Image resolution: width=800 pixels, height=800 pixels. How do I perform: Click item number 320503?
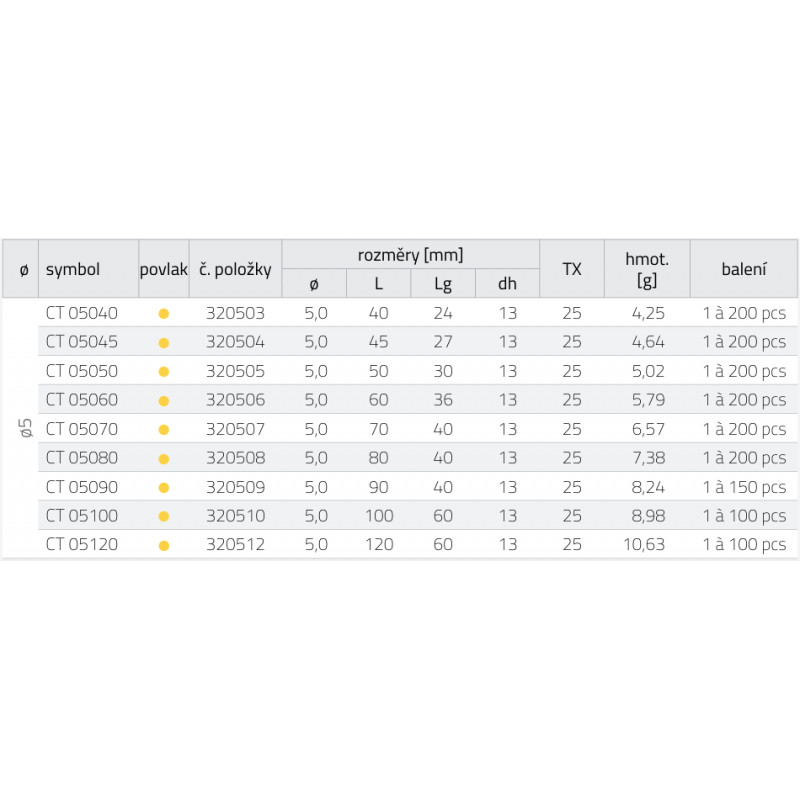click(235, 313)
